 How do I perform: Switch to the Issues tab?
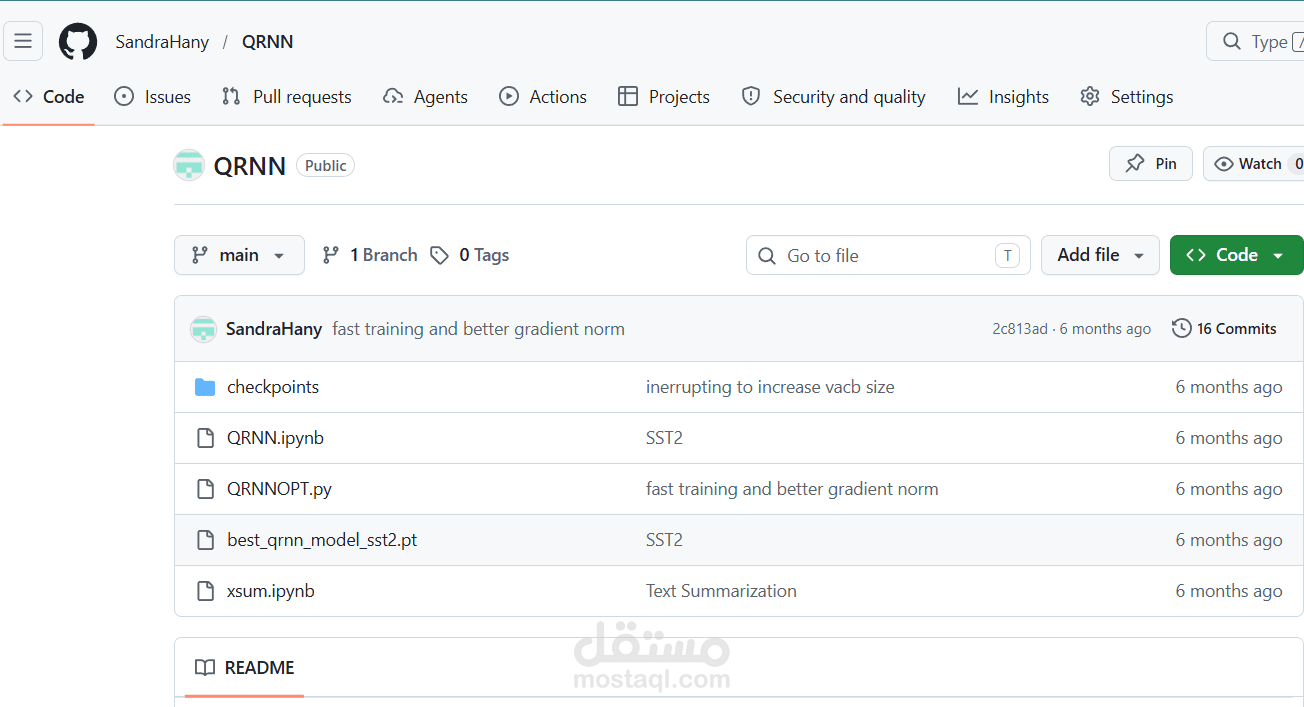(153, 97)
